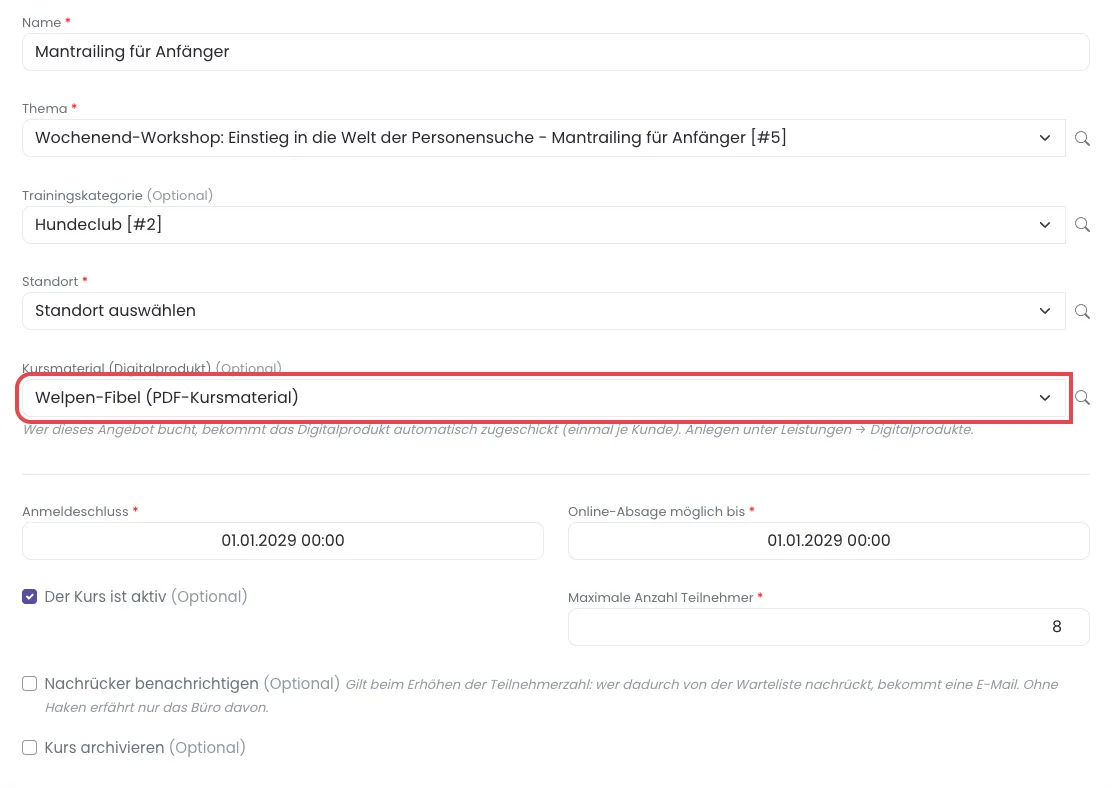Open the Welpen-Fibel Kursmaterial dropdown
The width and height of the screenshot is (1112, 788).
[x=543, y=397]
